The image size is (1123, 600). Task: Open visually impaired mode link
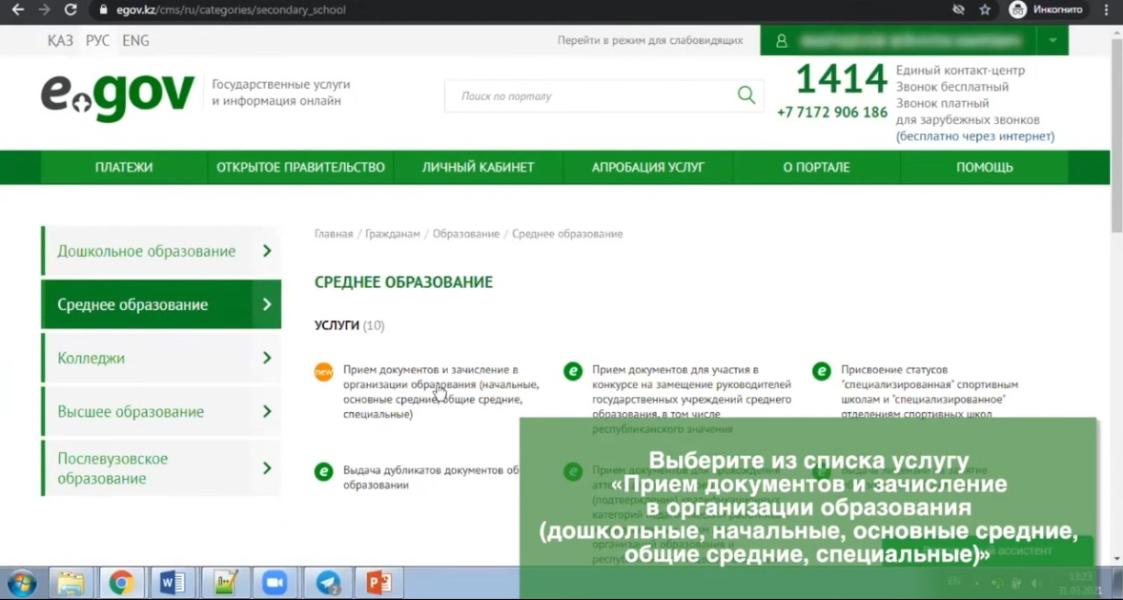click(650, 41)
